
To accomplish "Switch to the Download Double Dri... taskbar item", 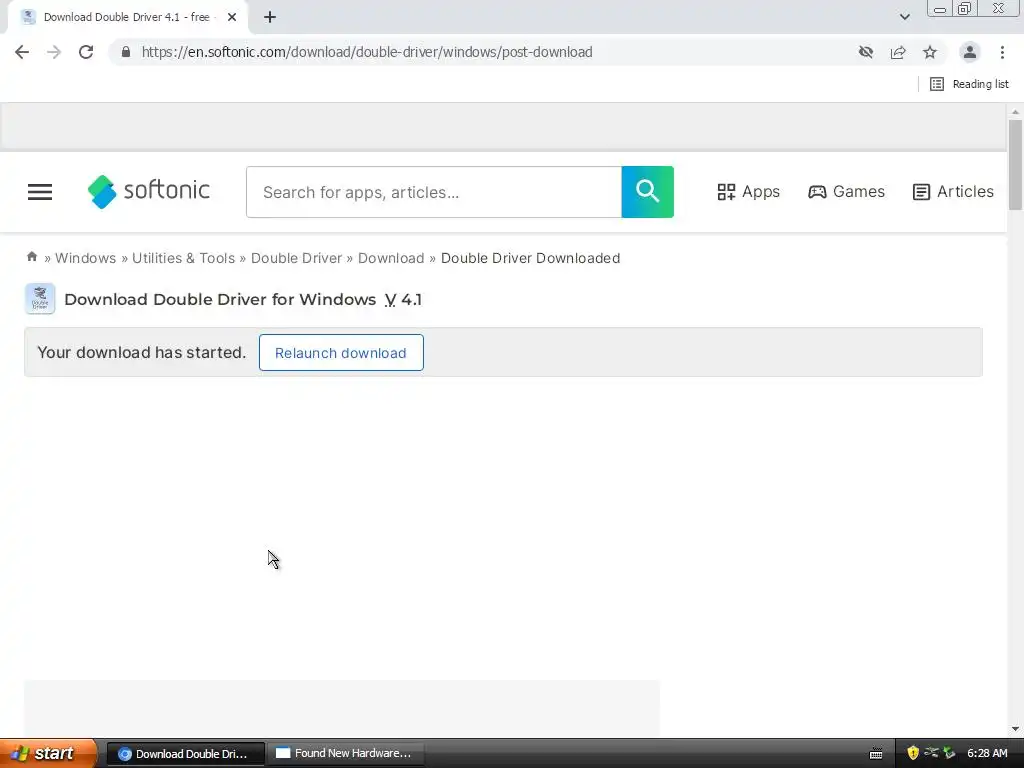I will coord(185,754).
